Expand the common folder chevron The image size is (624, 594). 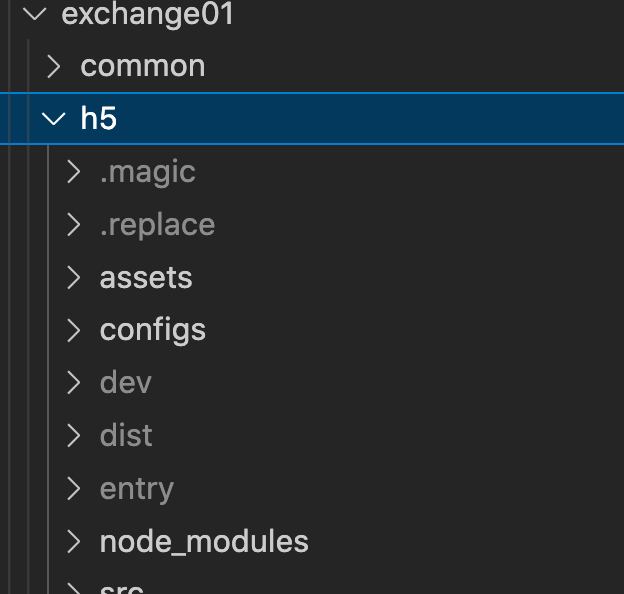[54, 66]
